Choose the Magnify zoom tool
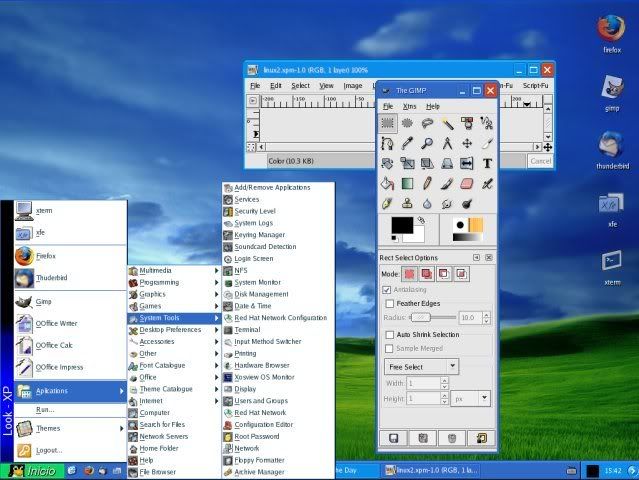This screenshot has height=480, width=639. click(427, 143)
